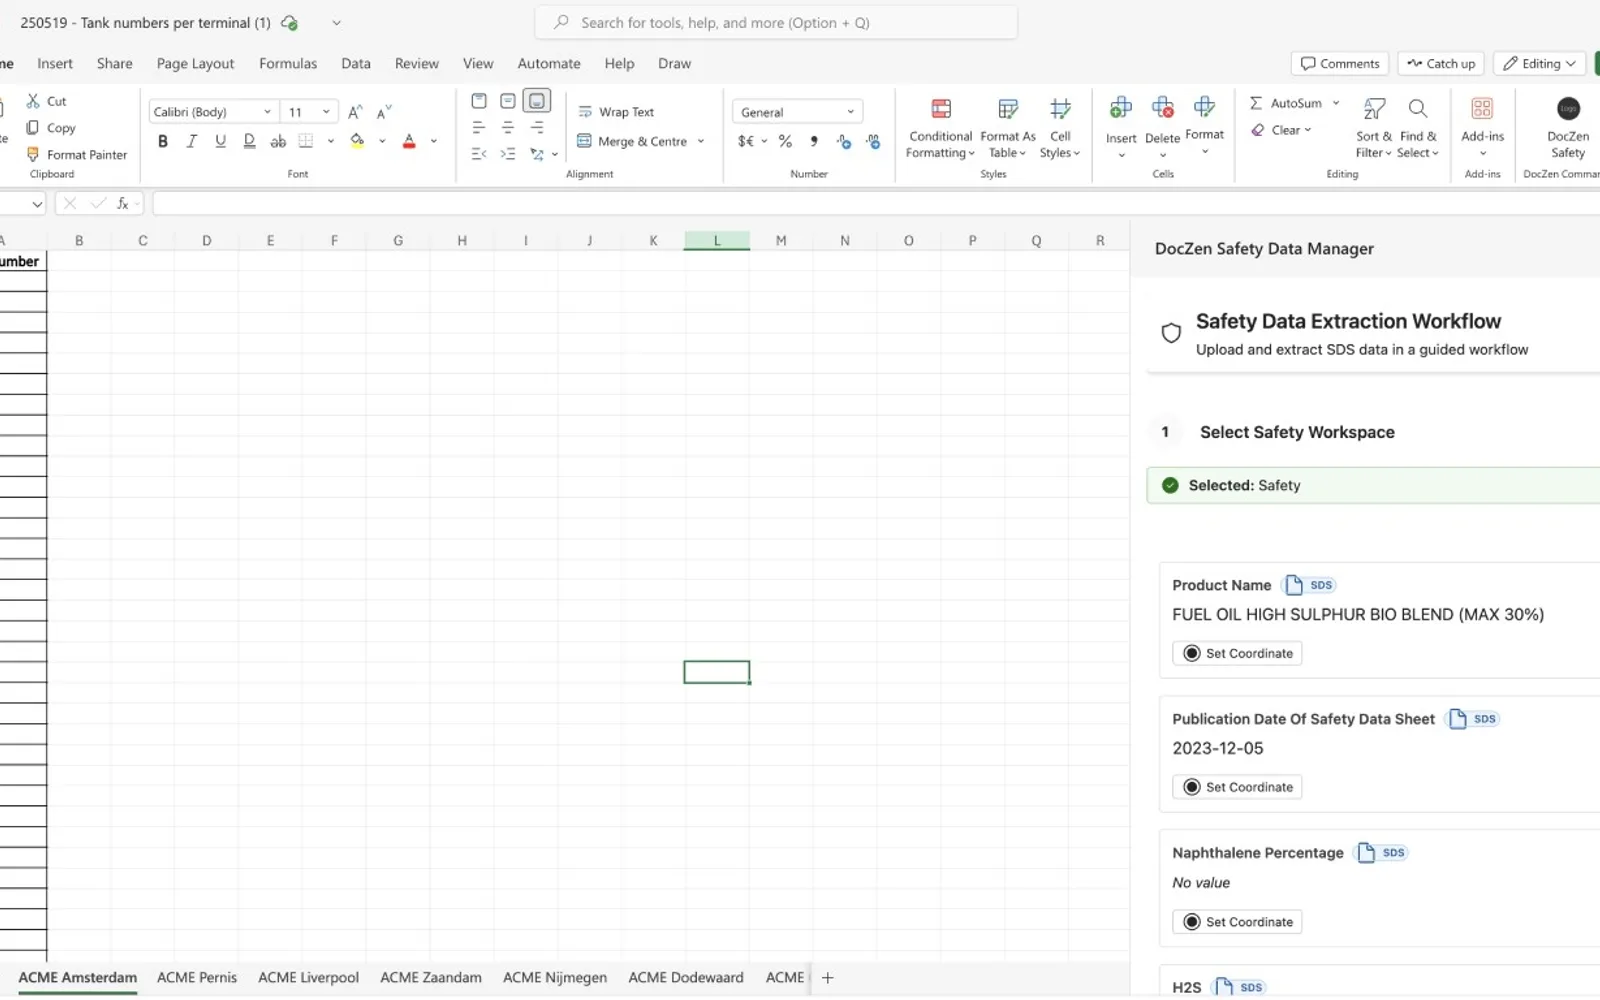Viewport: 1600px width, 1000px height.
Task: Open the ACME Liverpool sheet tab
Action: pos(308,978)
